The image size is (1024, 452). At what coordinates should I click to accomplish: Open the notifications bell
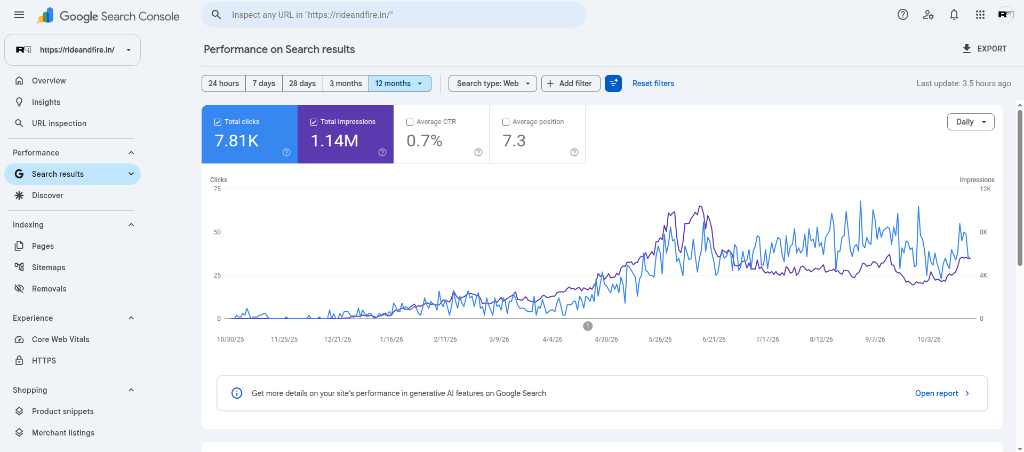tap(954, 14)
